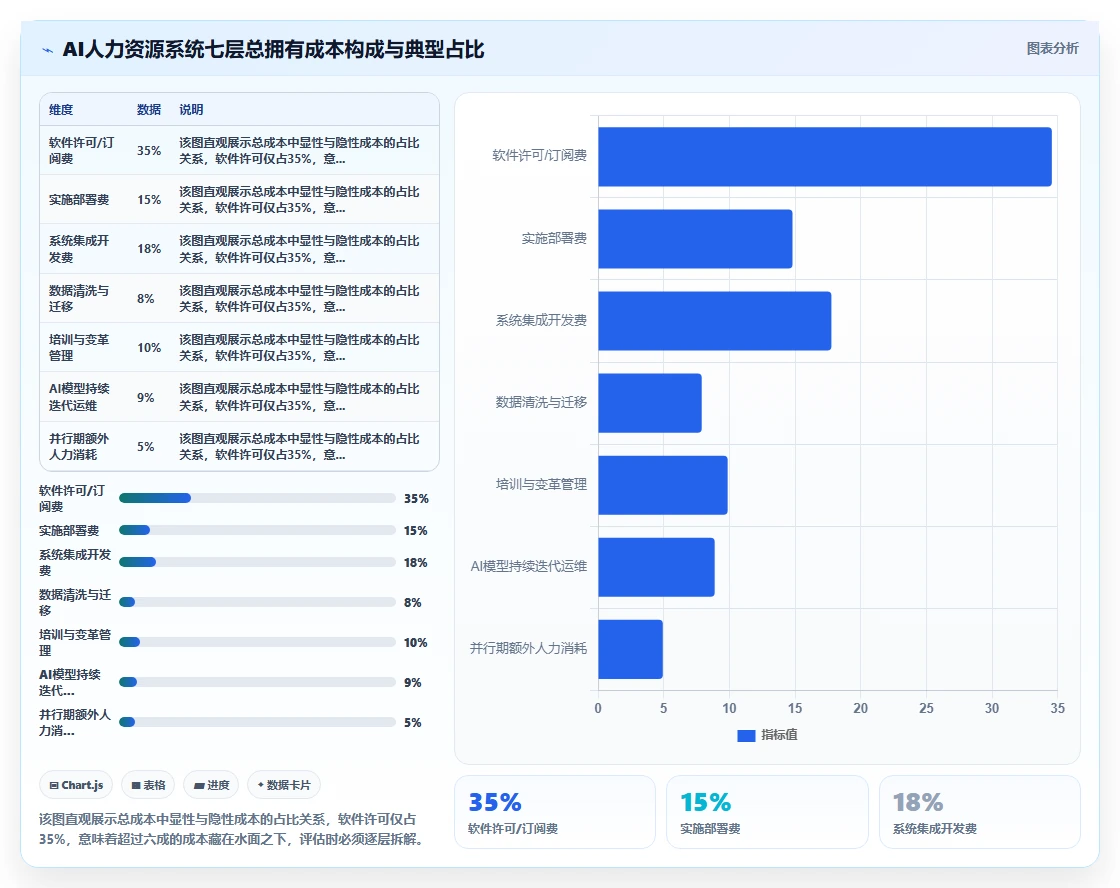Screen dimensions: 1120x888
Task: Toggle the 指标值 legend label
Action: [x=779, y=735]
